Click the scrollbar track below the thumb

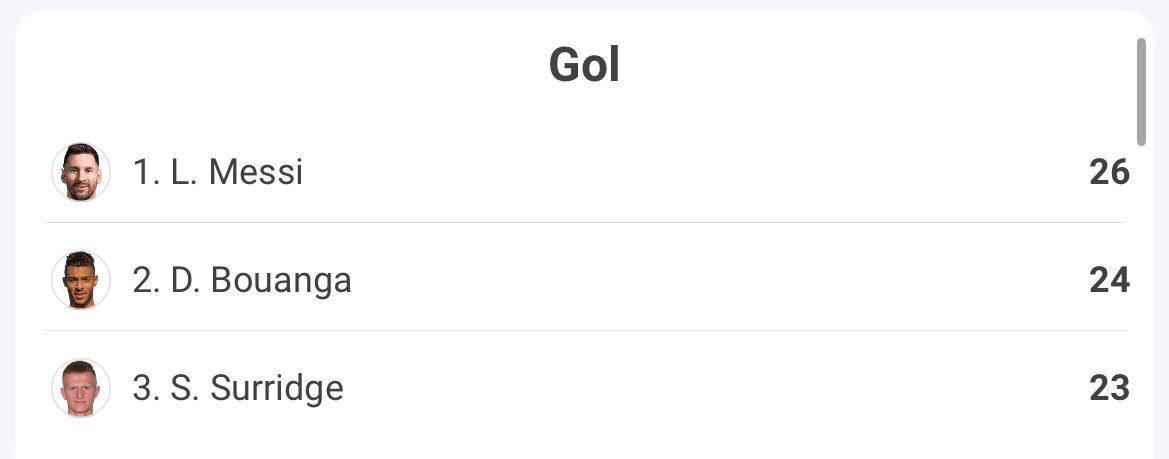click(1141, 300)
